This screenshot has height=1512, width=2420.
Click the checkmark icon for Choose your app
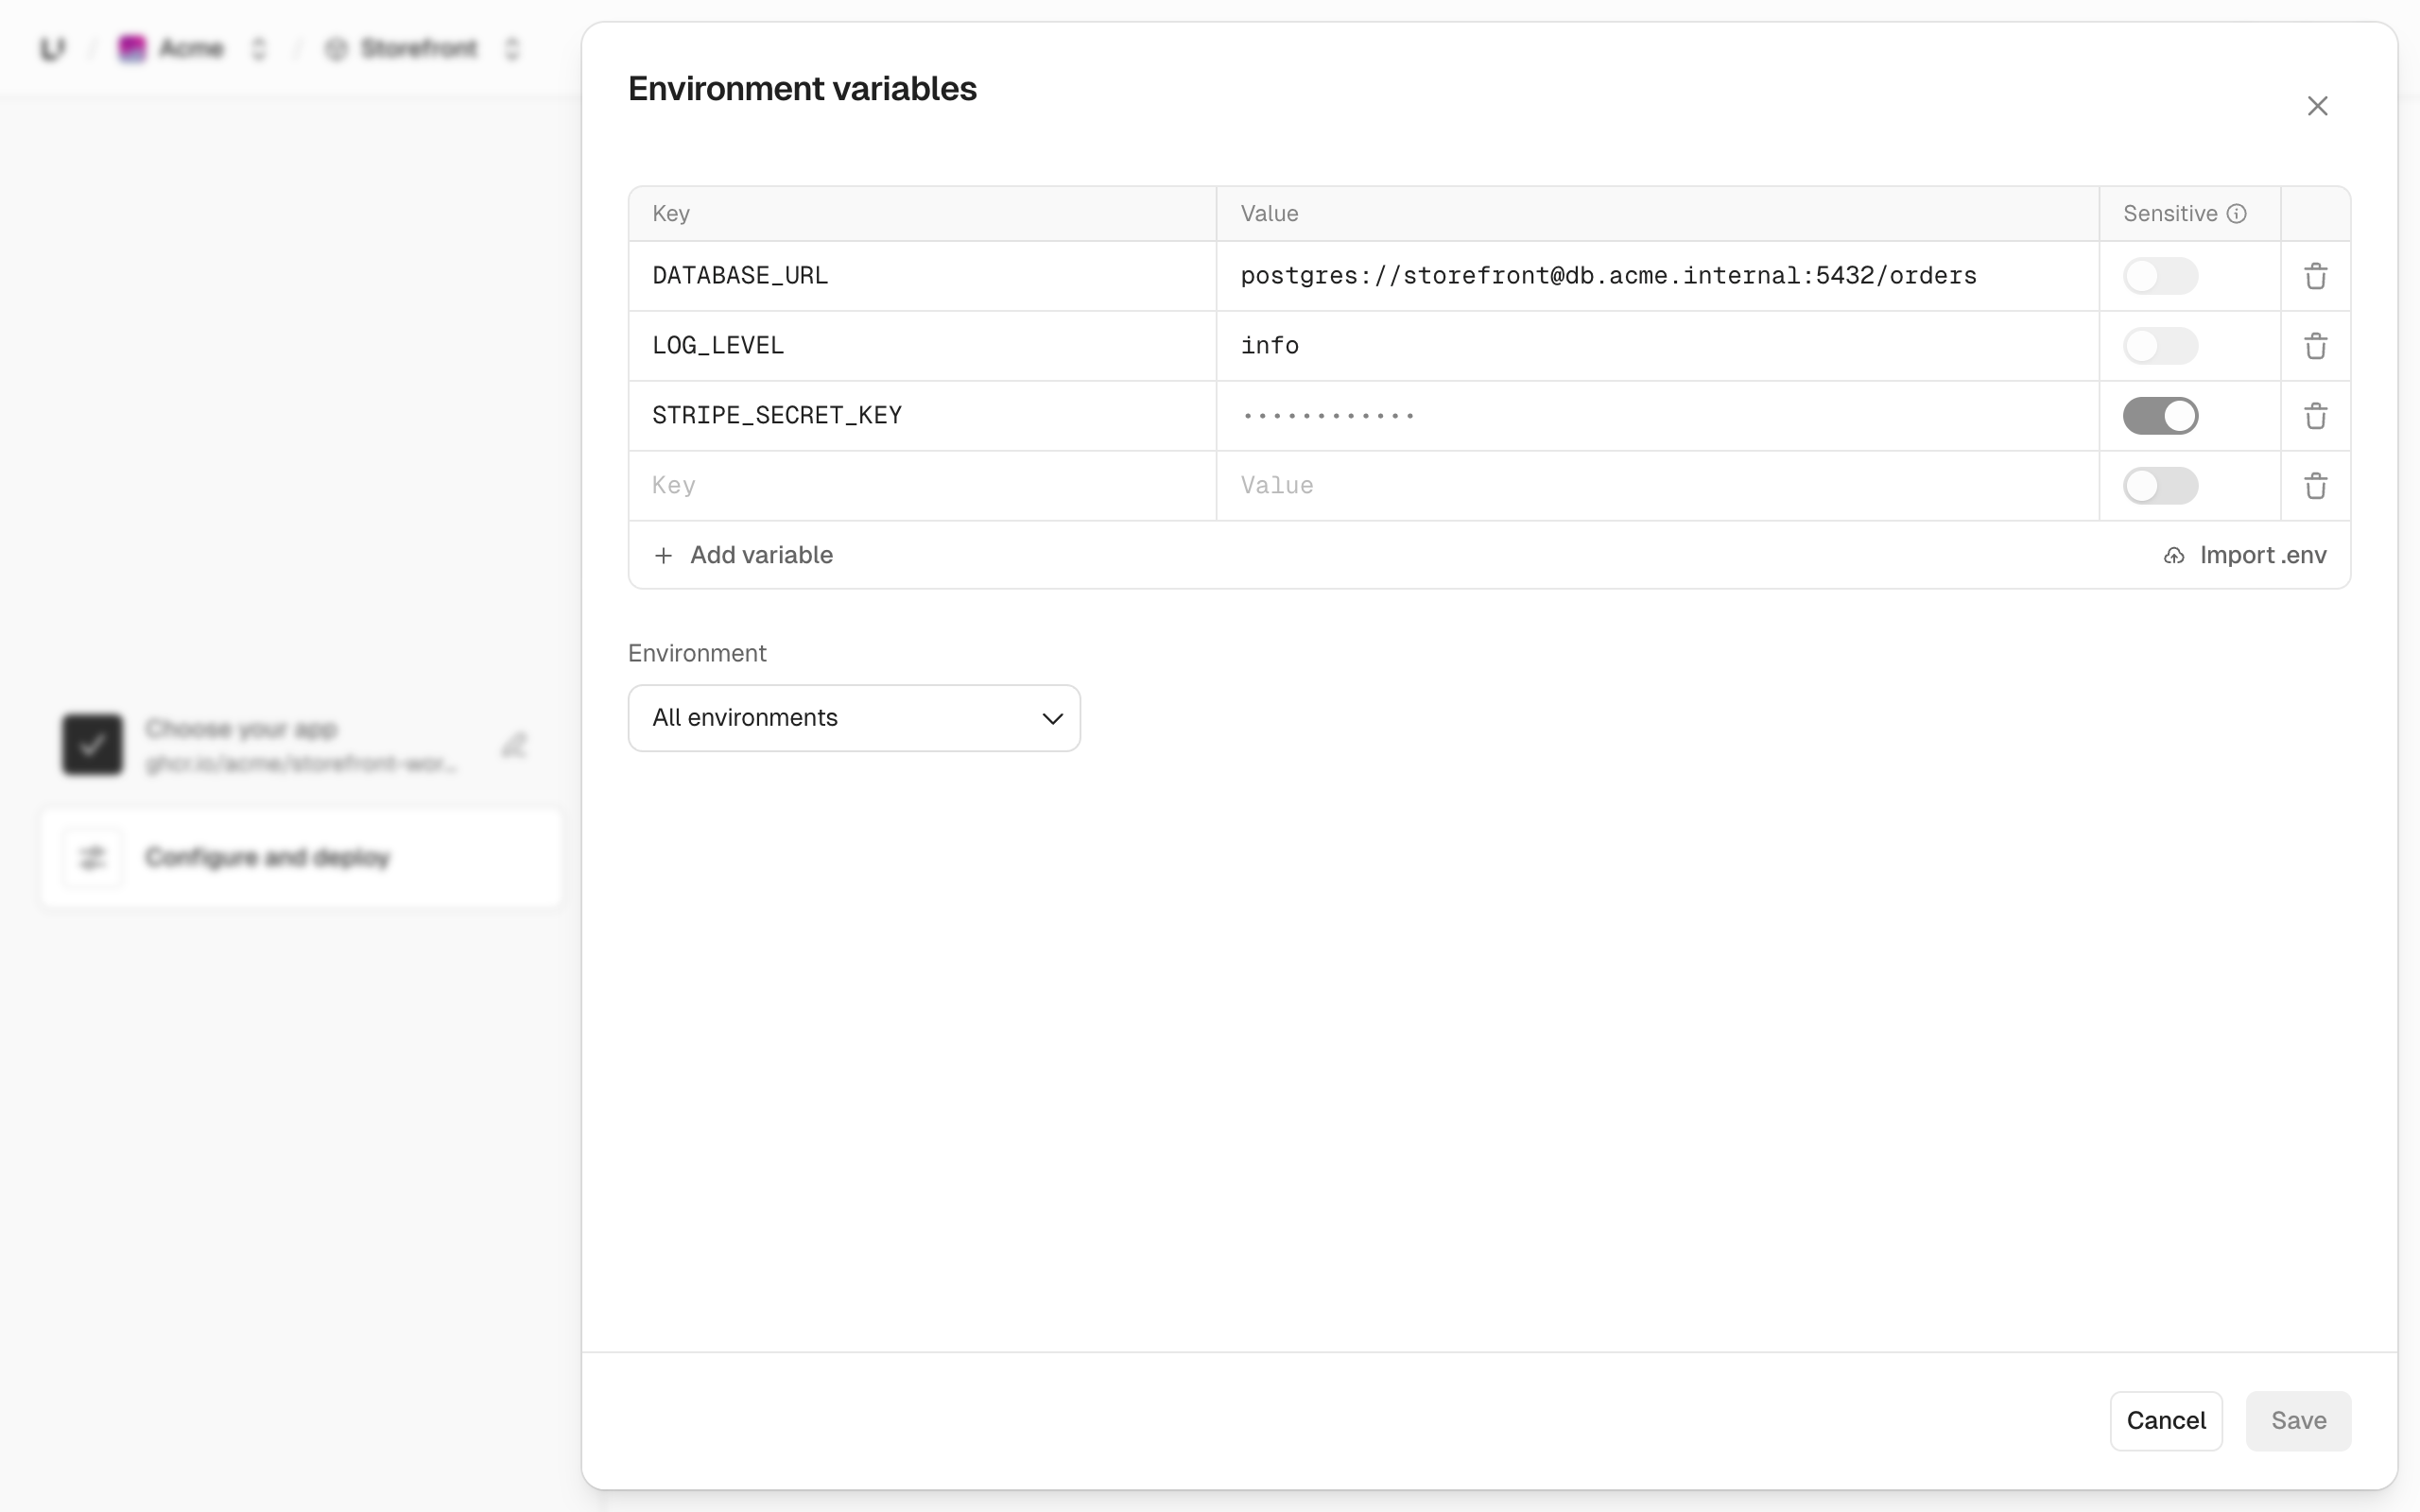click(x=92, y=744)
